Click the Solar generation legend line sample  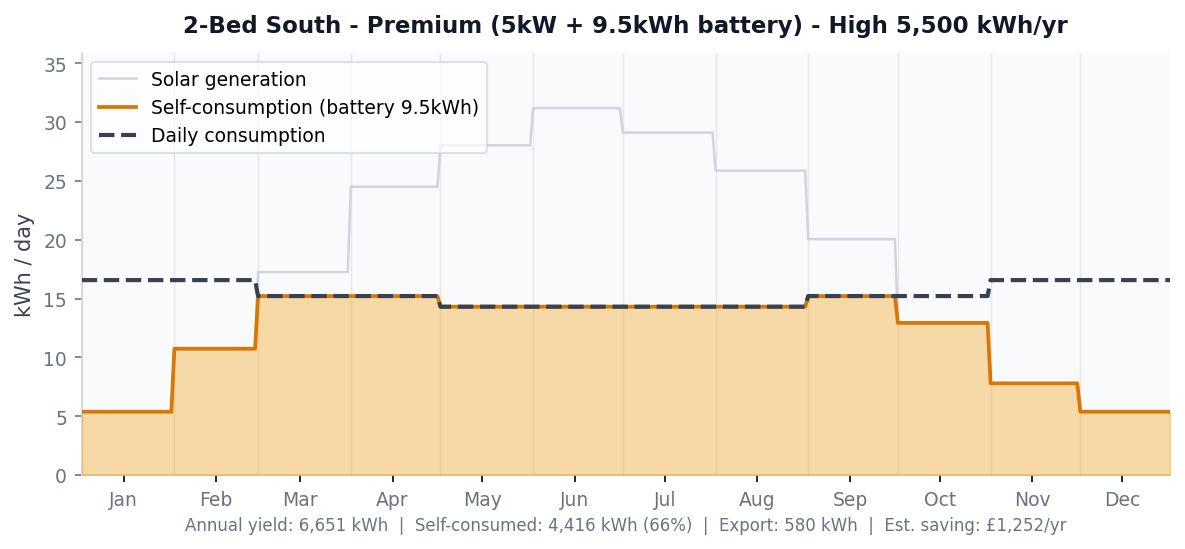click(117, 79)
